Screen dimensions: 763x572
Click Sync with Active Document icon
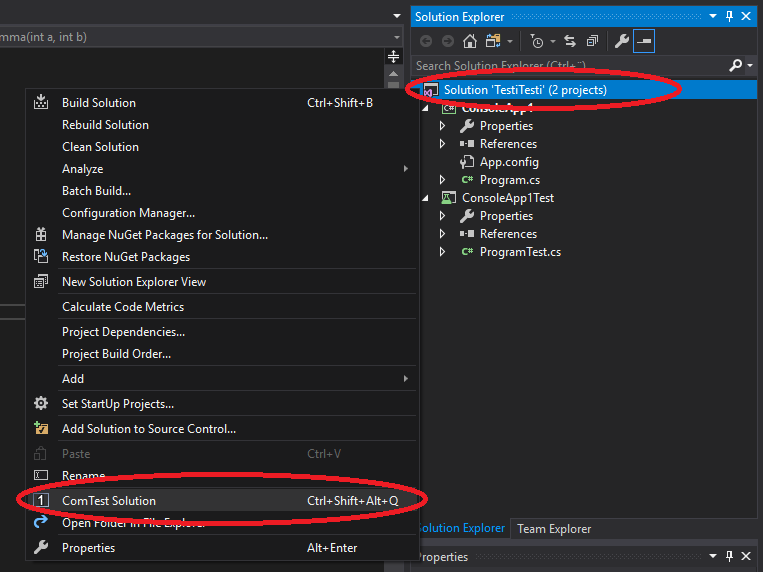[x=570, y=41]
